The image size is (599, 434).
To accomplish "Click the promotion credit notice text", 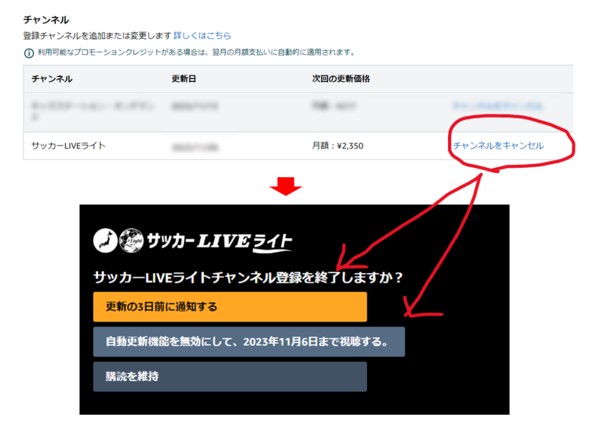I will (197, 52).
